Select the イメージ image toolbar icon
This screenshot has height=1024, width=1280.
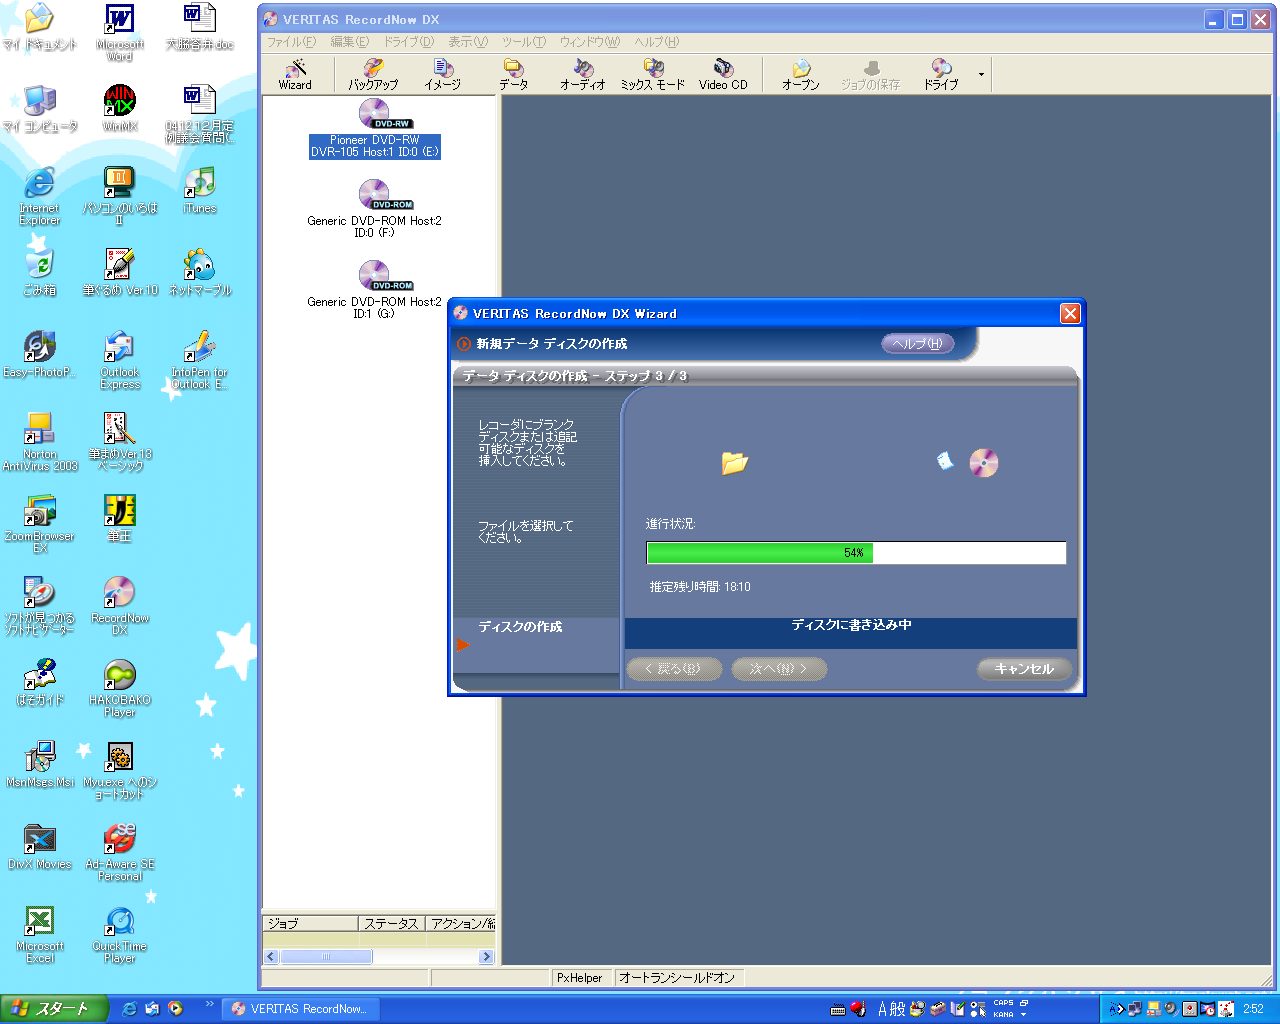442,74
